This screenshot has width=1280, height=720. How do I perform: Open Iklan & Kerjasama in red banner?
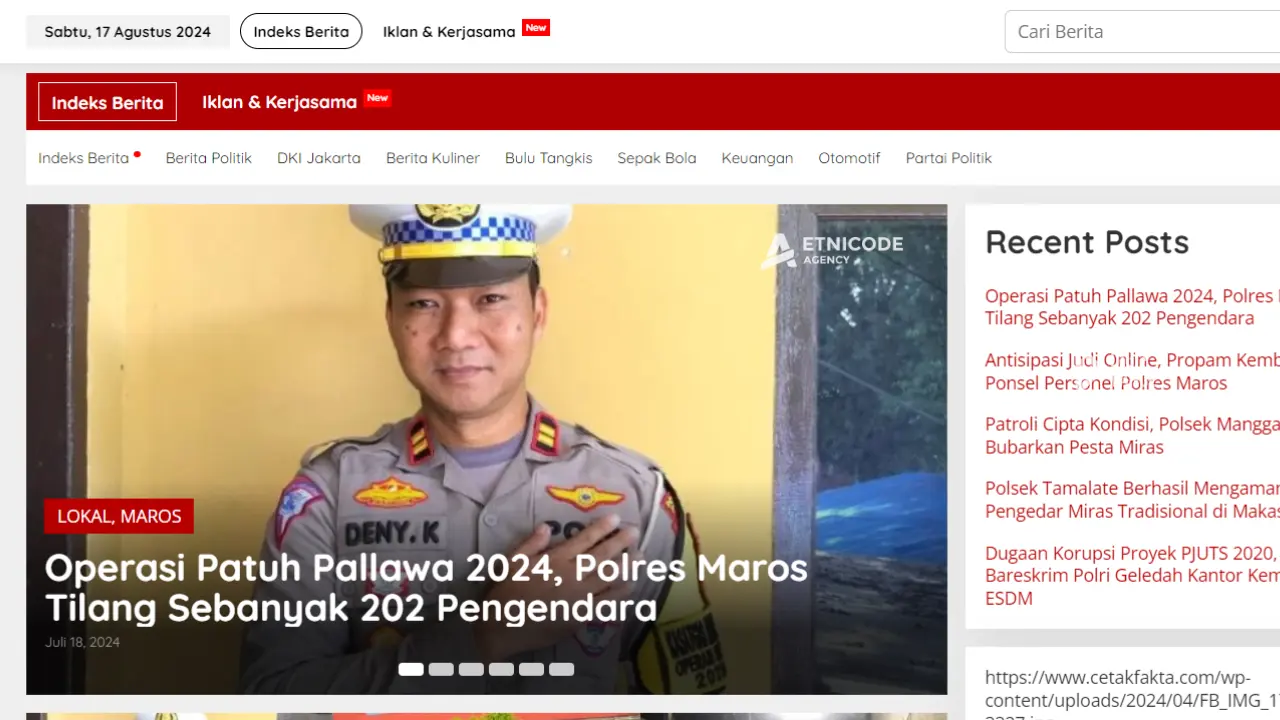279,102
